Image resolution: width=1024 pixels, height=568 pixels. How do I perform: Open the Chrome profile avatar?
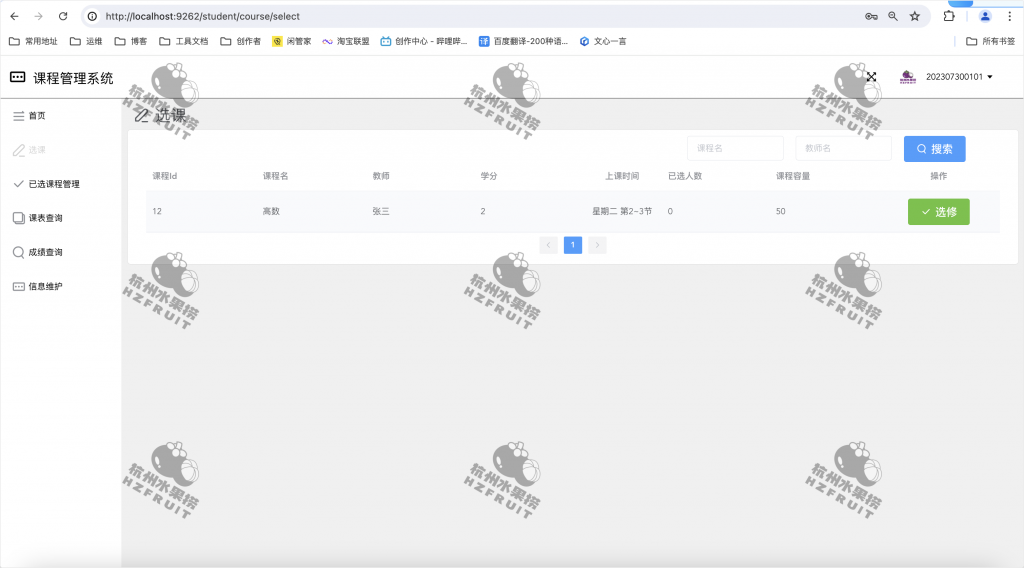(x=985, y=16)
